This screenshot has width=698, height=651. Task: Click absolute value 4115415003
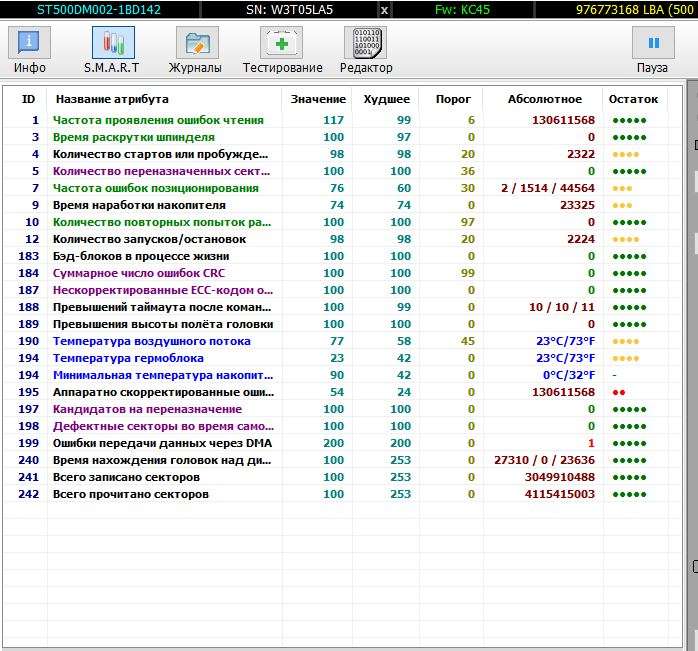(x=560, y=494)
